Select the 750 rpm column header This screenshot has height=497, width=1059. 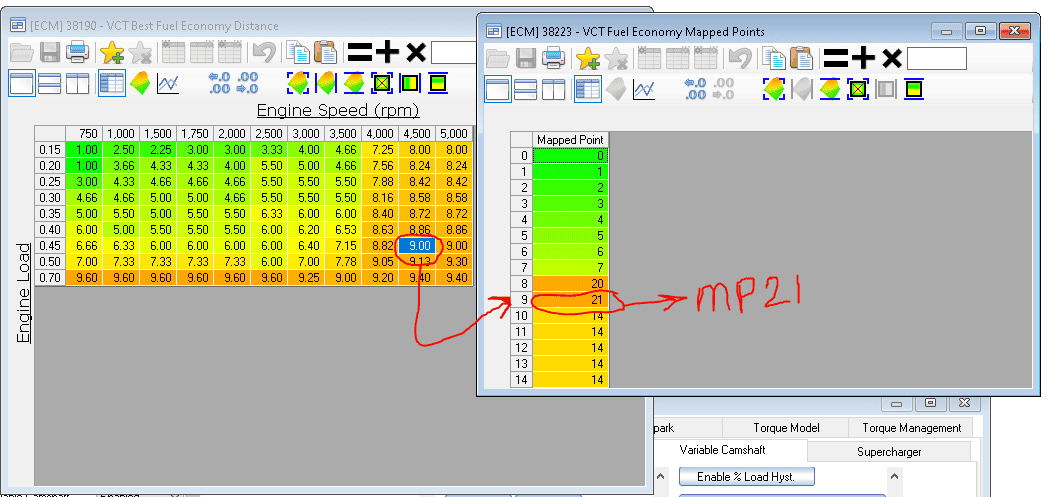84,134
